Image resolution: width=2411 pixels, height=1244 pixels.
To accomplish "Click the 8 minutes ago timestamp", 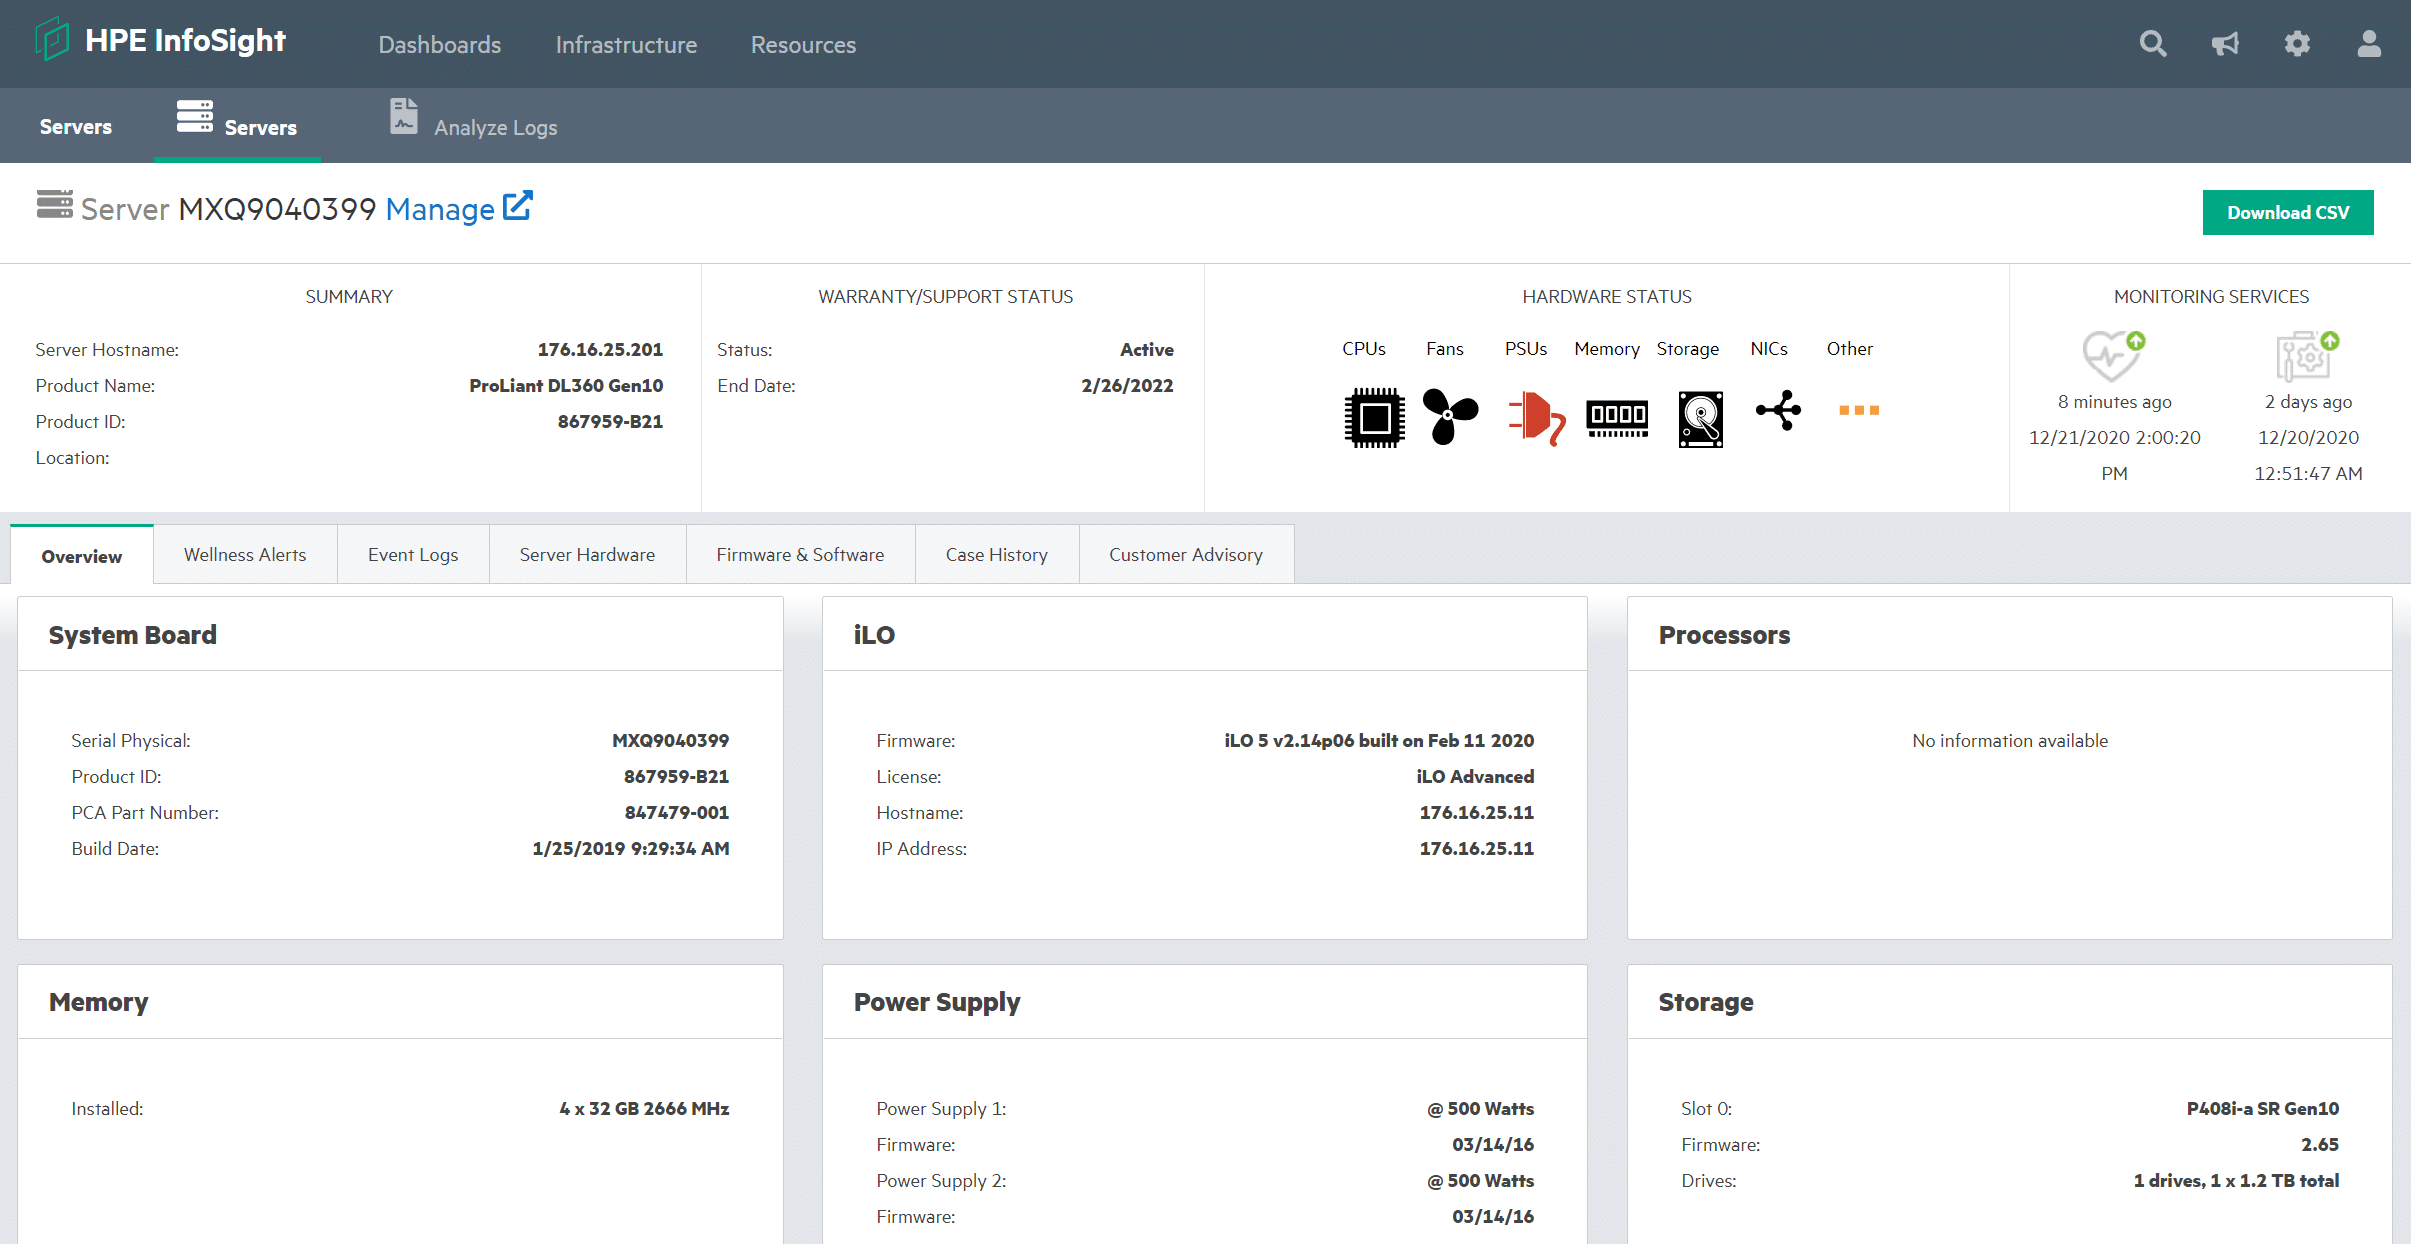I will click(2114, 401).
